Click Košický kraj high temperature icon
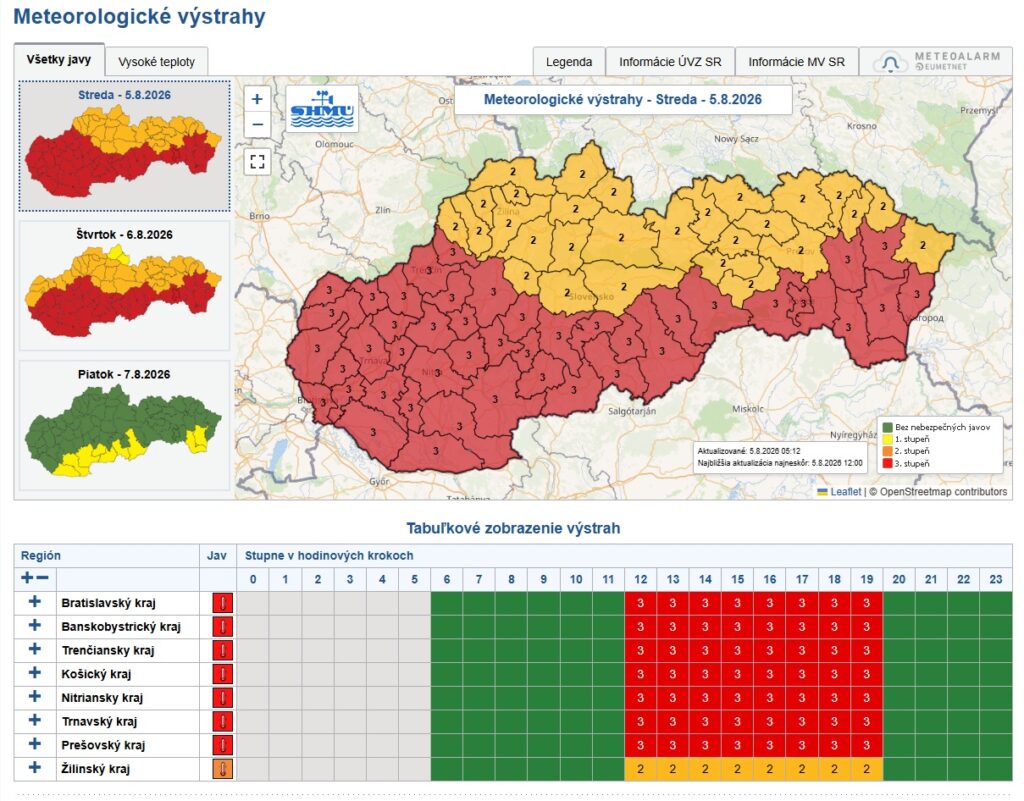The width and height of the screenshot is (1024, 801). pyautogui.click(x=222, y=674)
